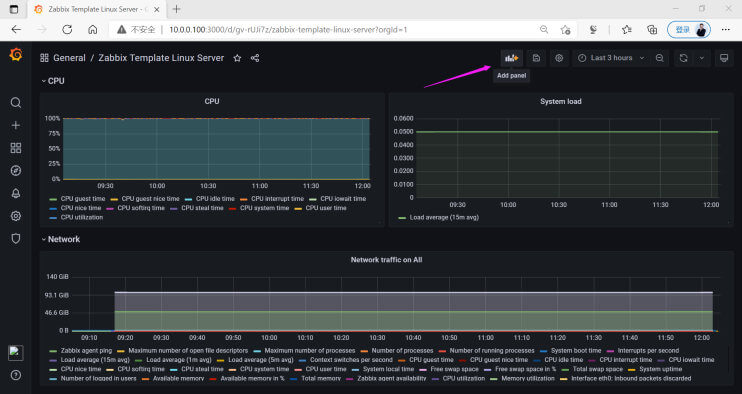Open browser zoom magnifier in address bar
Image resolution: width=742 pixels, height=394 pixels.
click(544, 29)
